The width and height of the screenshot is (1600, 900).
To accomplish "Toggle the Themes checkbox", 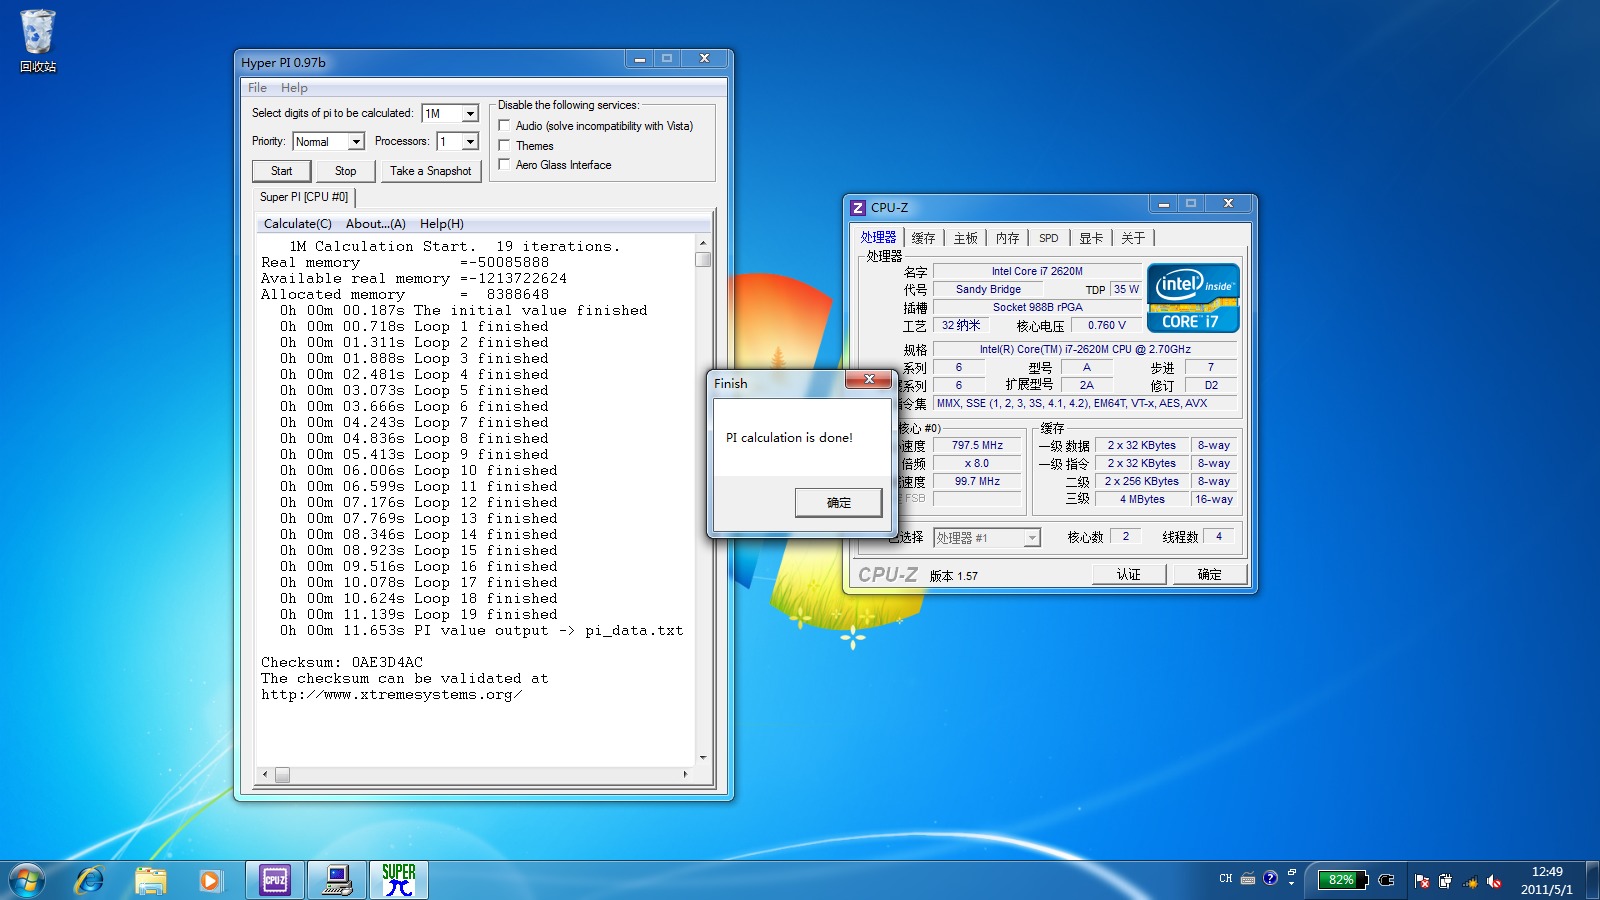I will click(x=504, y=145).
